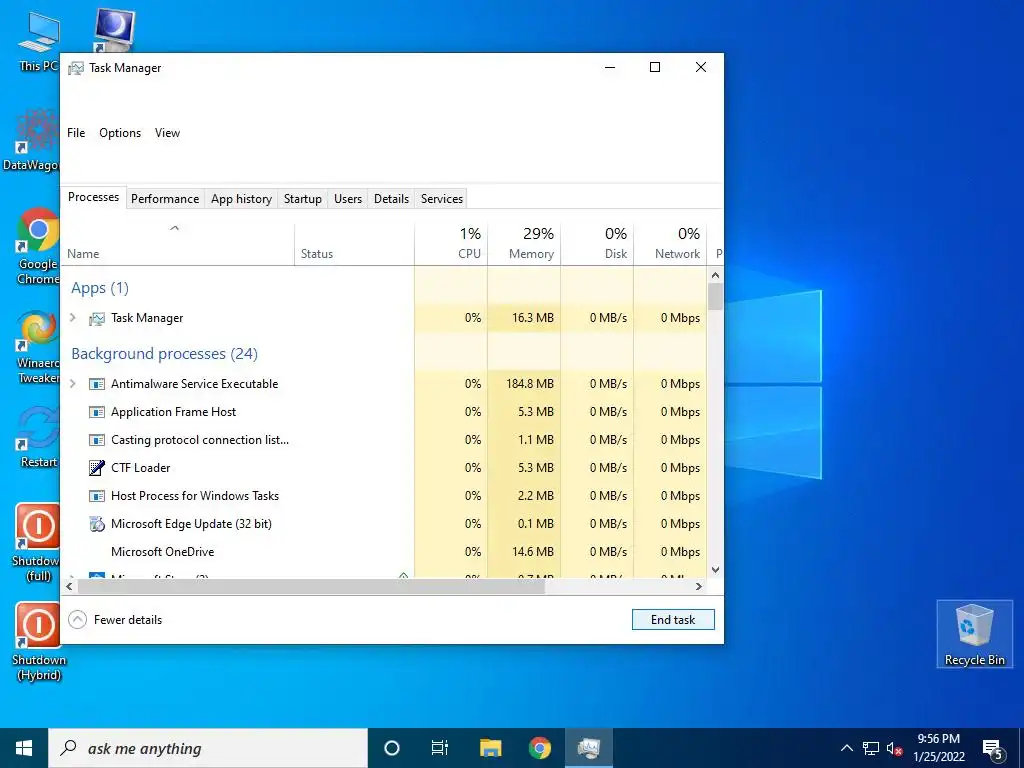
Task: Sort by the Status column header
Action: pyautogui.click(x=355, y=245)
